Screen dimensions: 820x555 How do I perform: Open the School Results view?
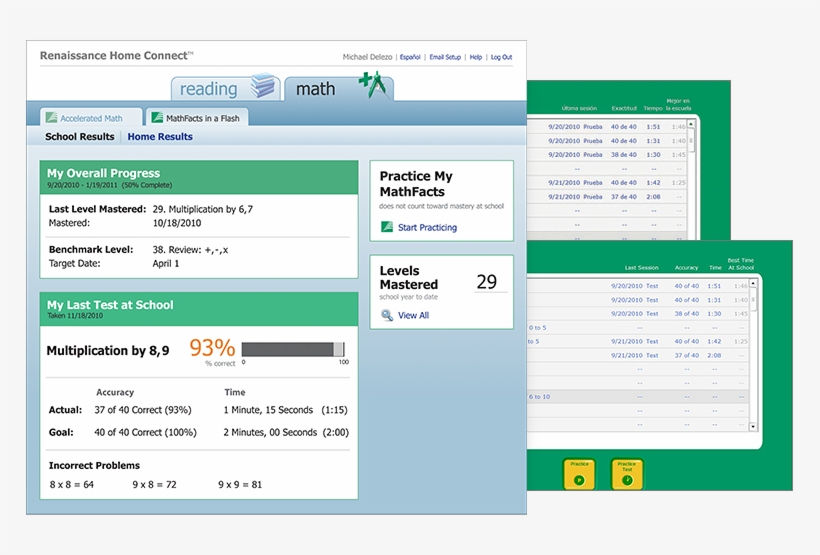80,137
